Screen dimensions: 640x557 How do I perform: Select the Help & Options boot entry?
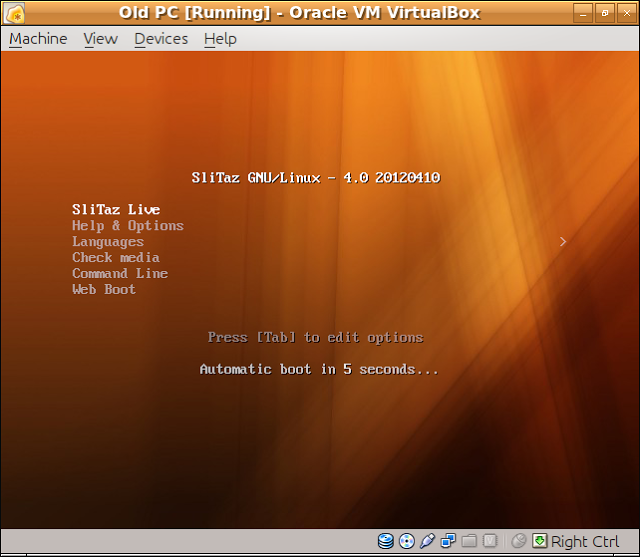click(x=128, y=226)
